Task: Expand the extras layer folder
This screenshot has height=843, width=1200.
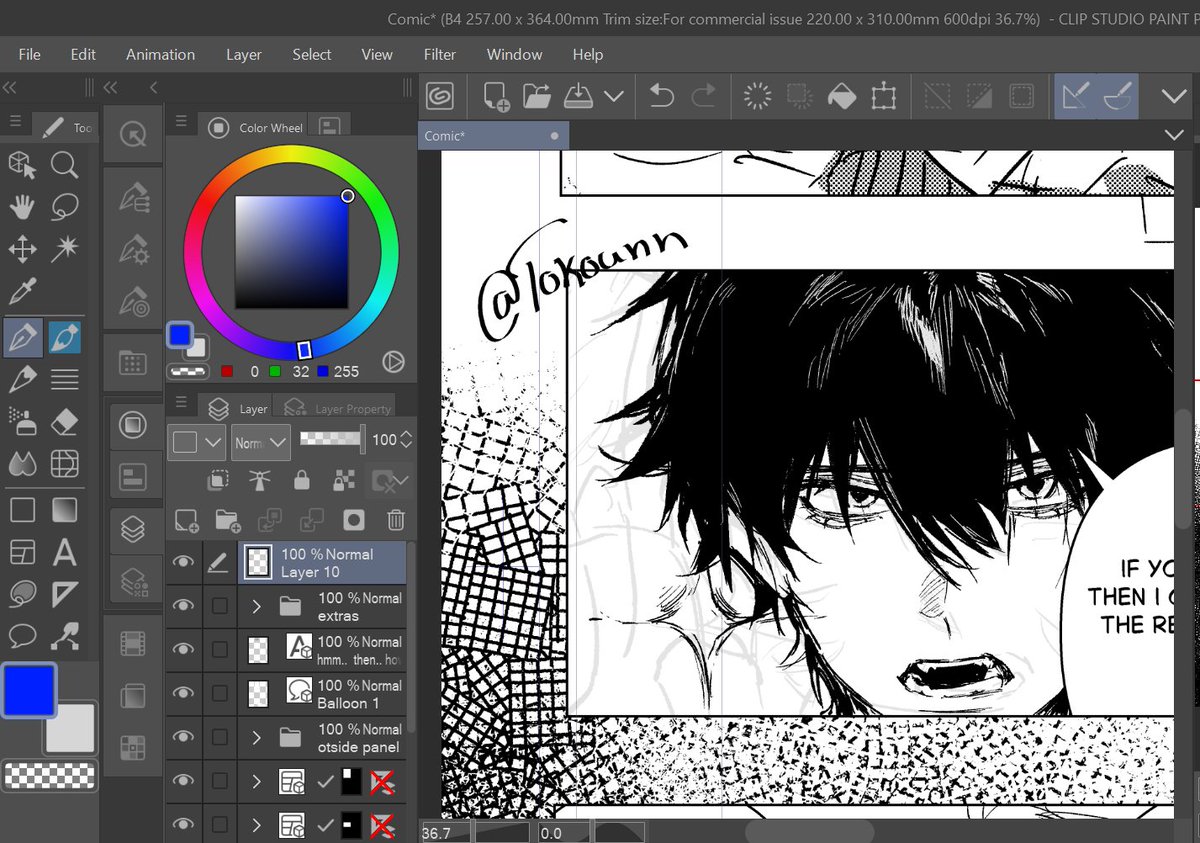Action: tap(257, 606)
